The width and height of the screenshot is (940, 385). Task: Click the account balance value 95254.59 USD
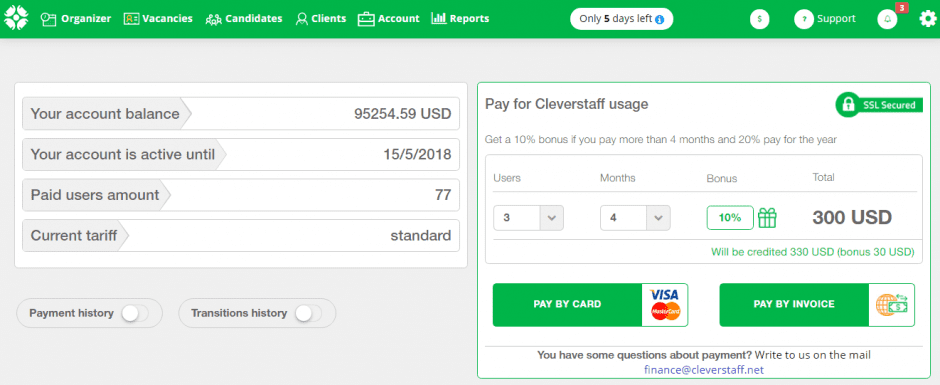[x=402, y=114]
